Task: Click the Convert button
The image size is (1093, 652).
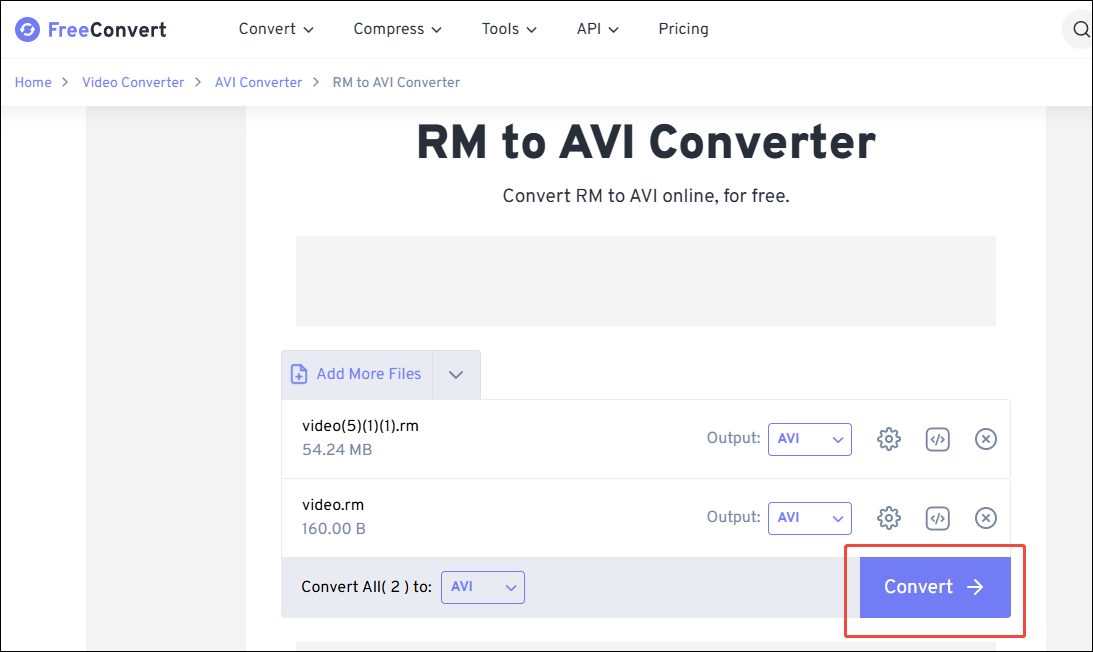Action: pos(935,587)
